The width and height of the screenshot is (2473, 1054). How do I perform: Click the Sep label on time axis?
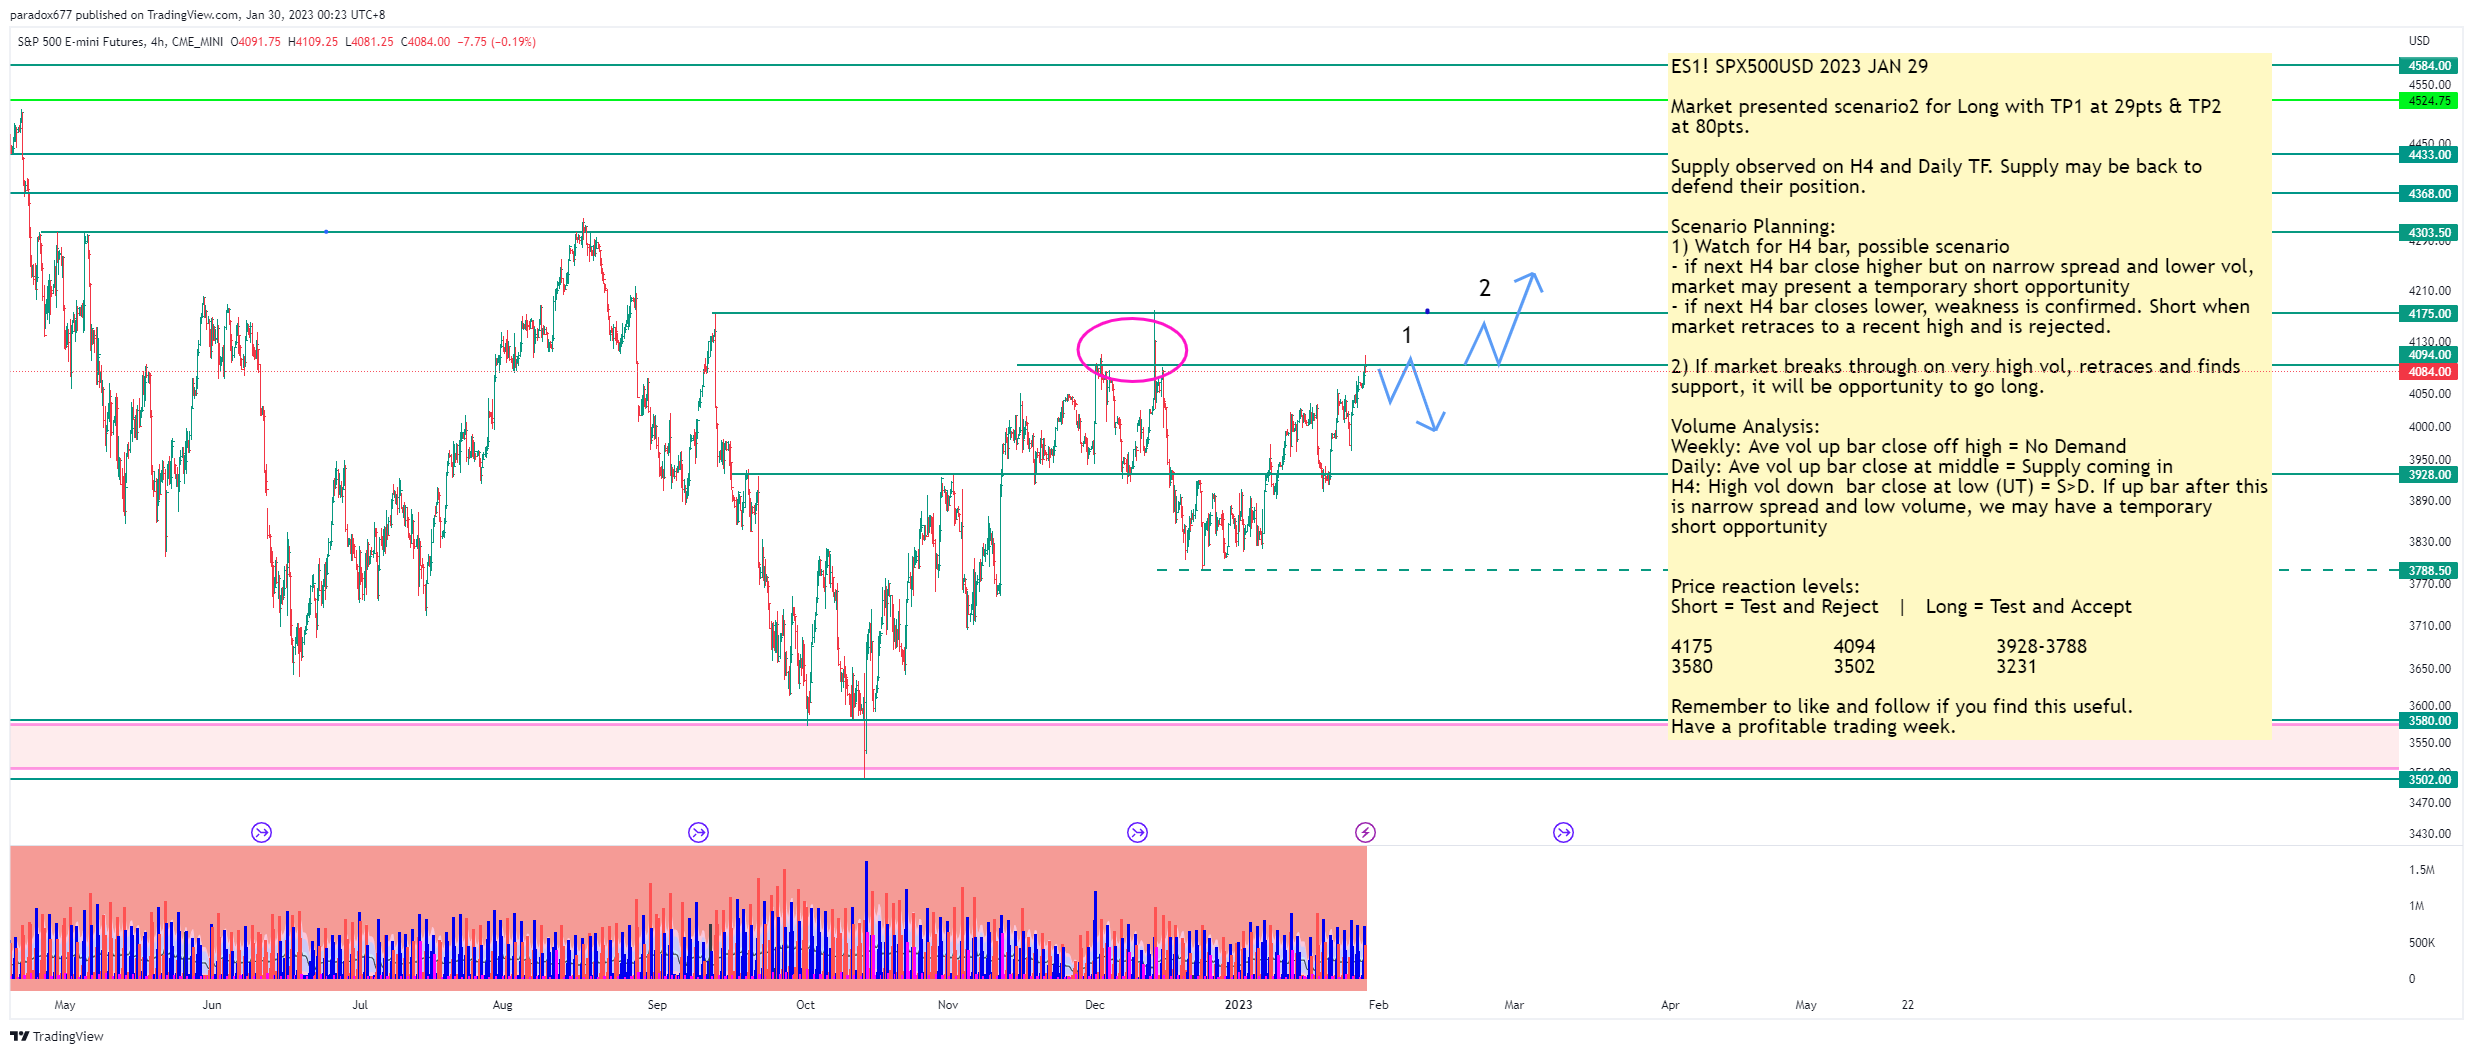click(657, 1005)
